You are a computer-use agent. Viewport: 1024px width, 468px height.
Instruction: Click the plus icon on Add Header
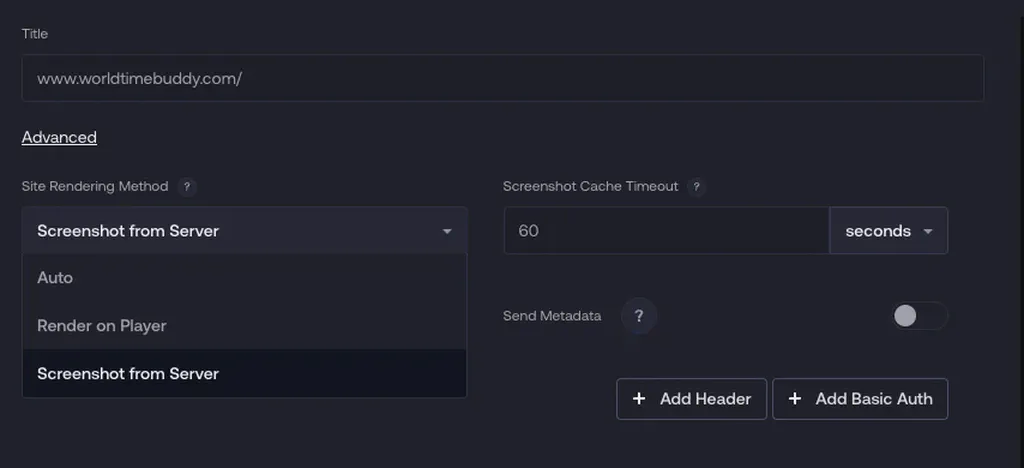[639, 399]
